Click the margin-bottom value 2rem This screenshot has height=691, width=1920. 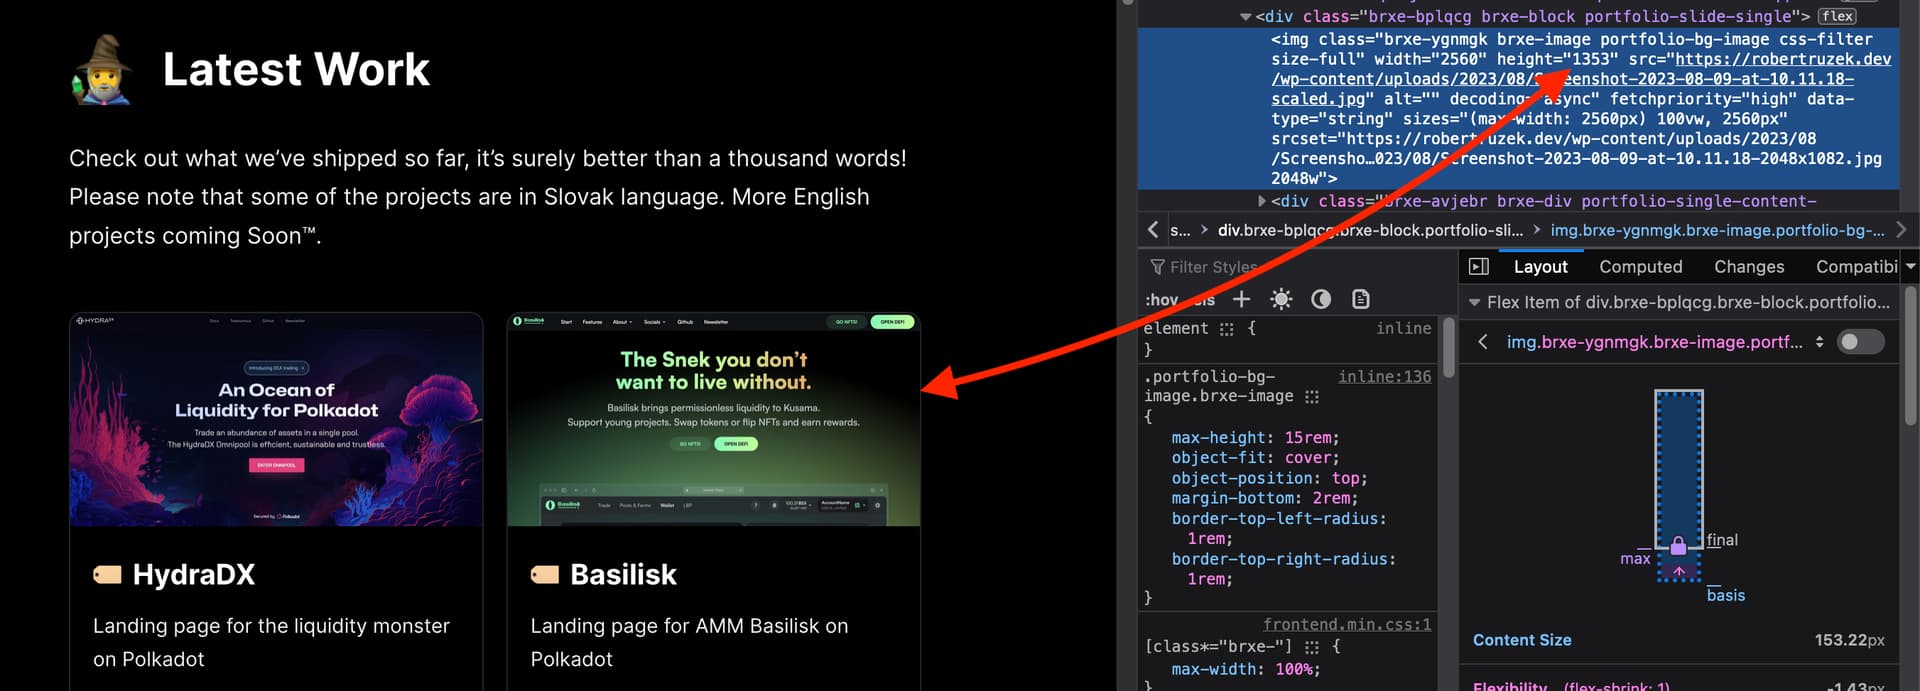tap(1332, 498)
